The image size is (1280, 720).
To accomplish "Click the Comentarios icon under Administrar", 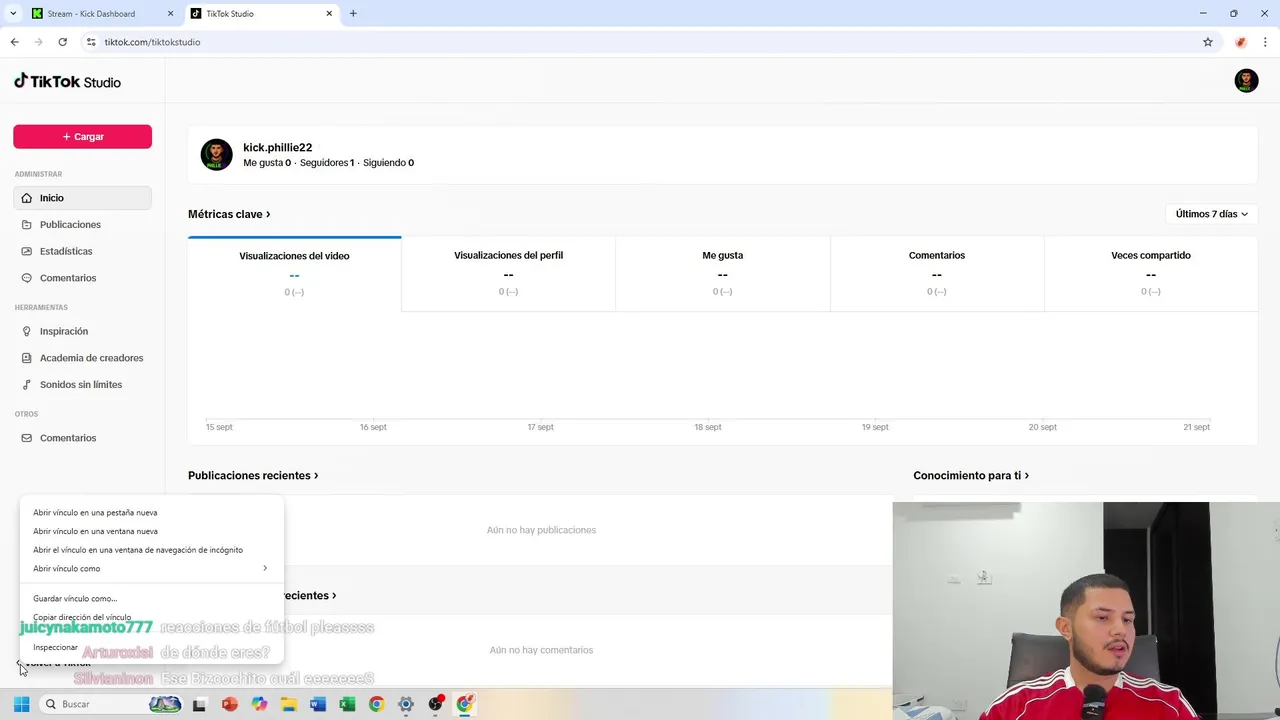I will pos(27,278).
